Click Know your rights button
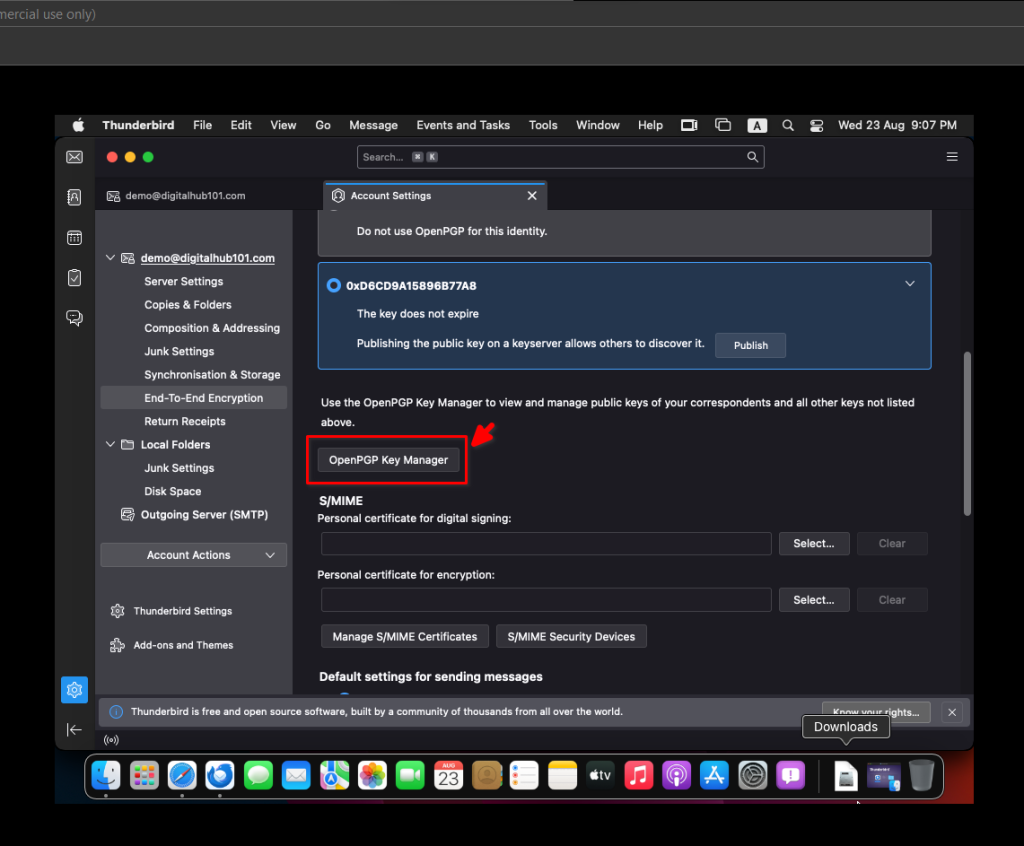Viewport: 1024px width, 846px height. coord(876,712)
